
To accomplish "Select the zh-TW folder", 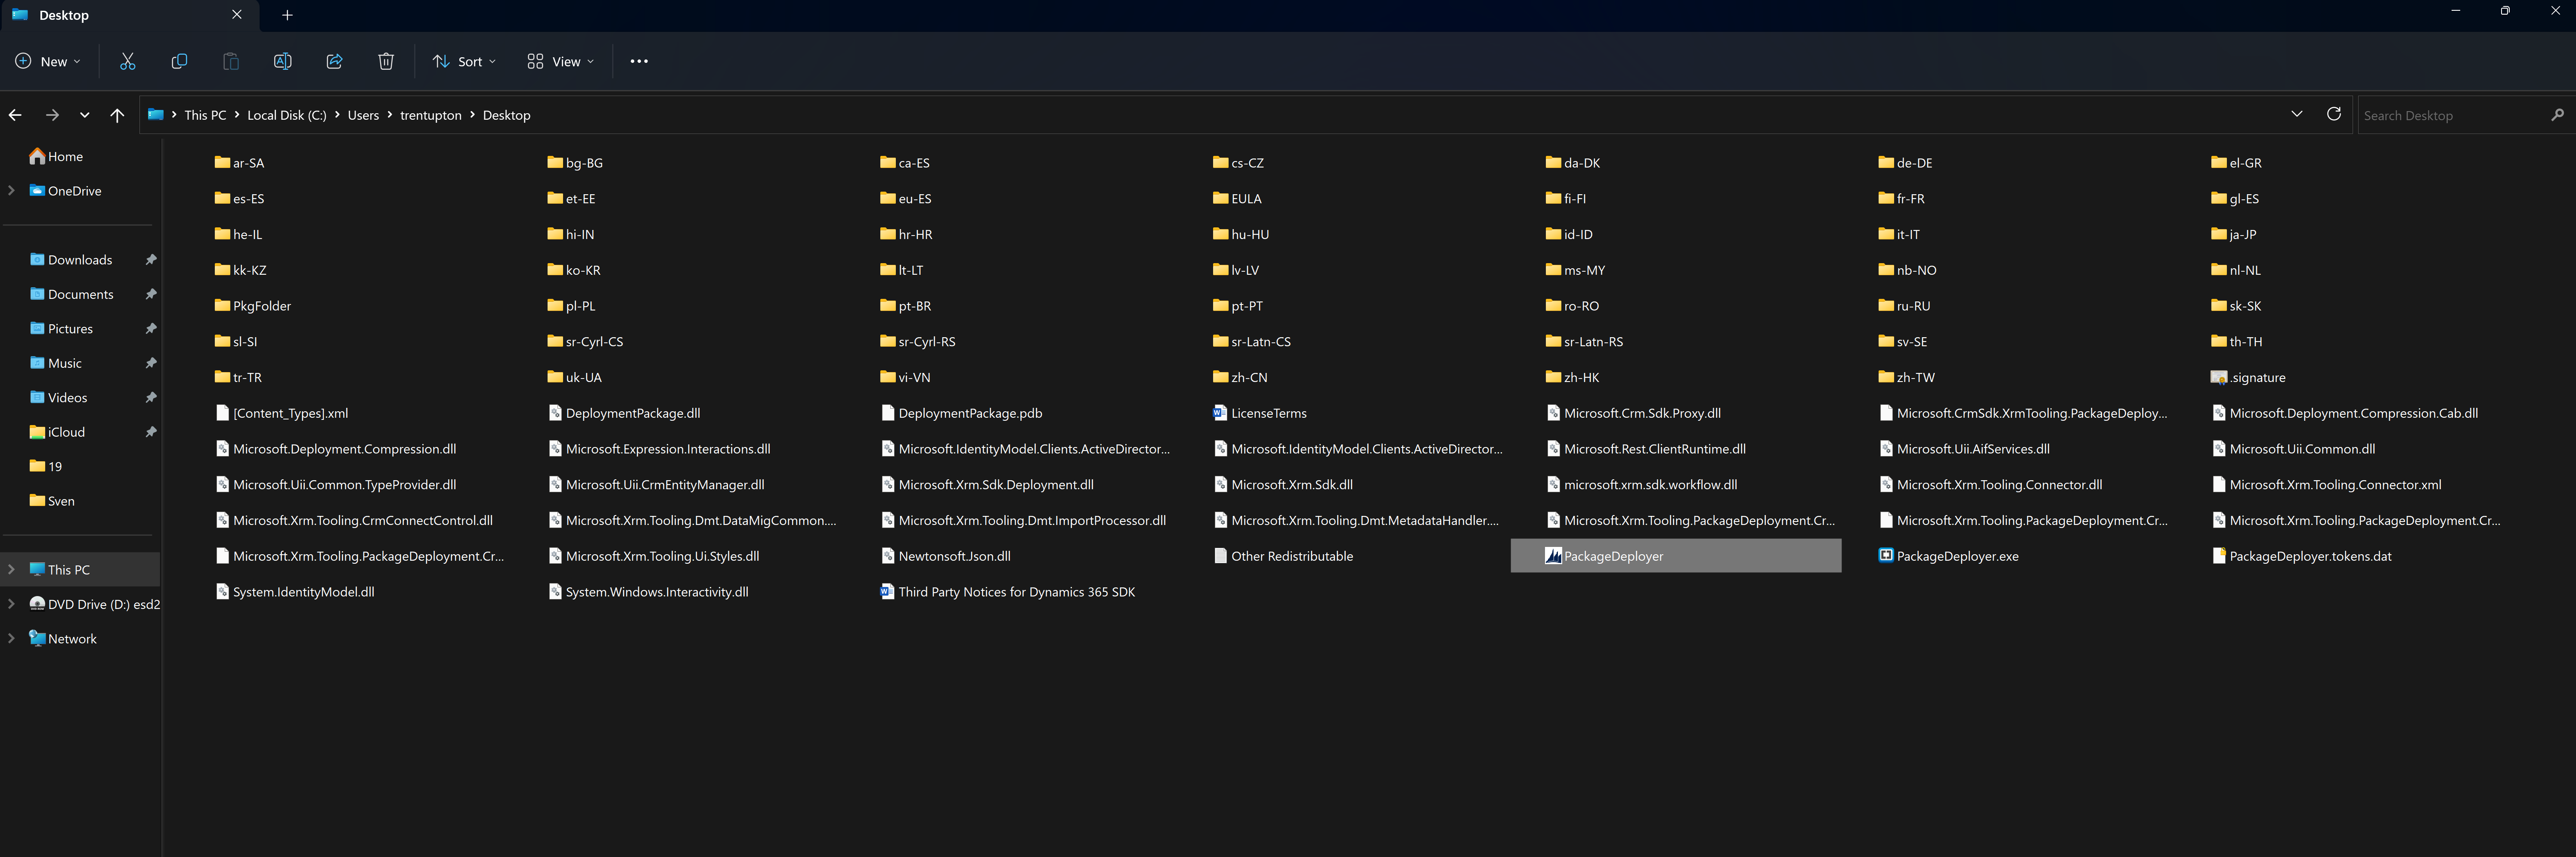I will click(1906, 377).
